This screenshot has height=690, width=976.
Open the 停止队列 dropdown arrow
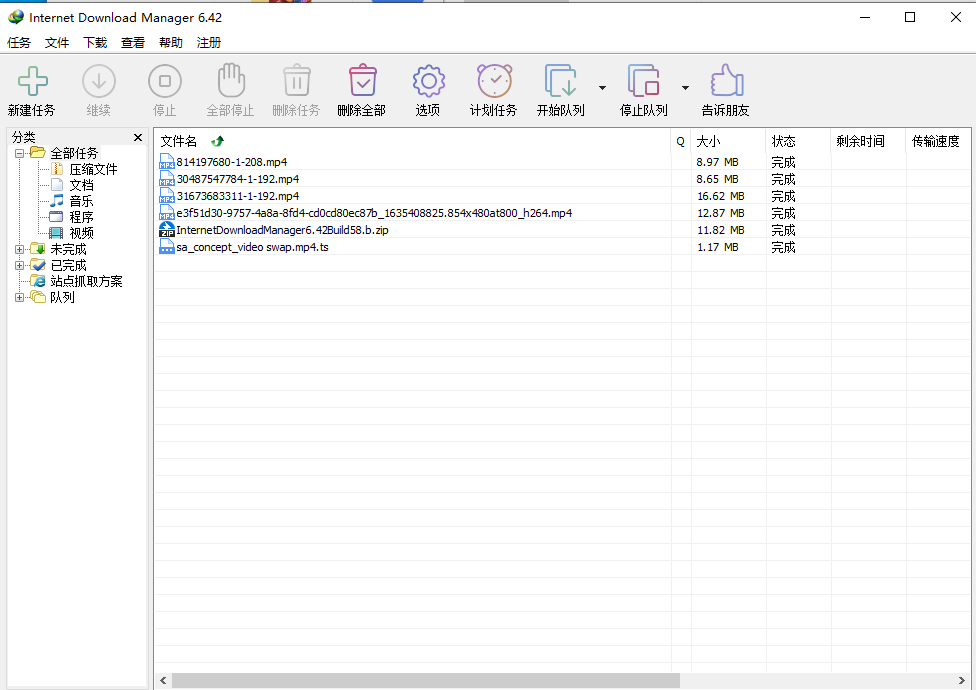pyautogui.click(x=685, y=88)
